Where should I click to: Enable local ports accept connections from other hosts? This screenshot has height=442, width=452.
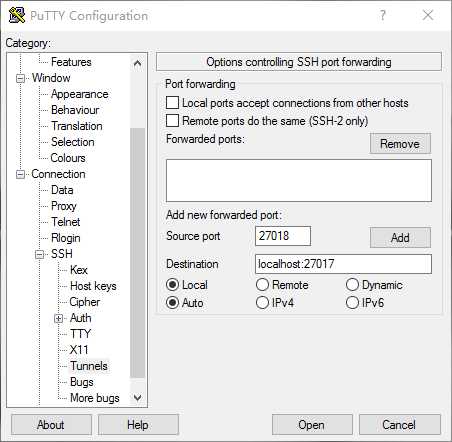172,103
